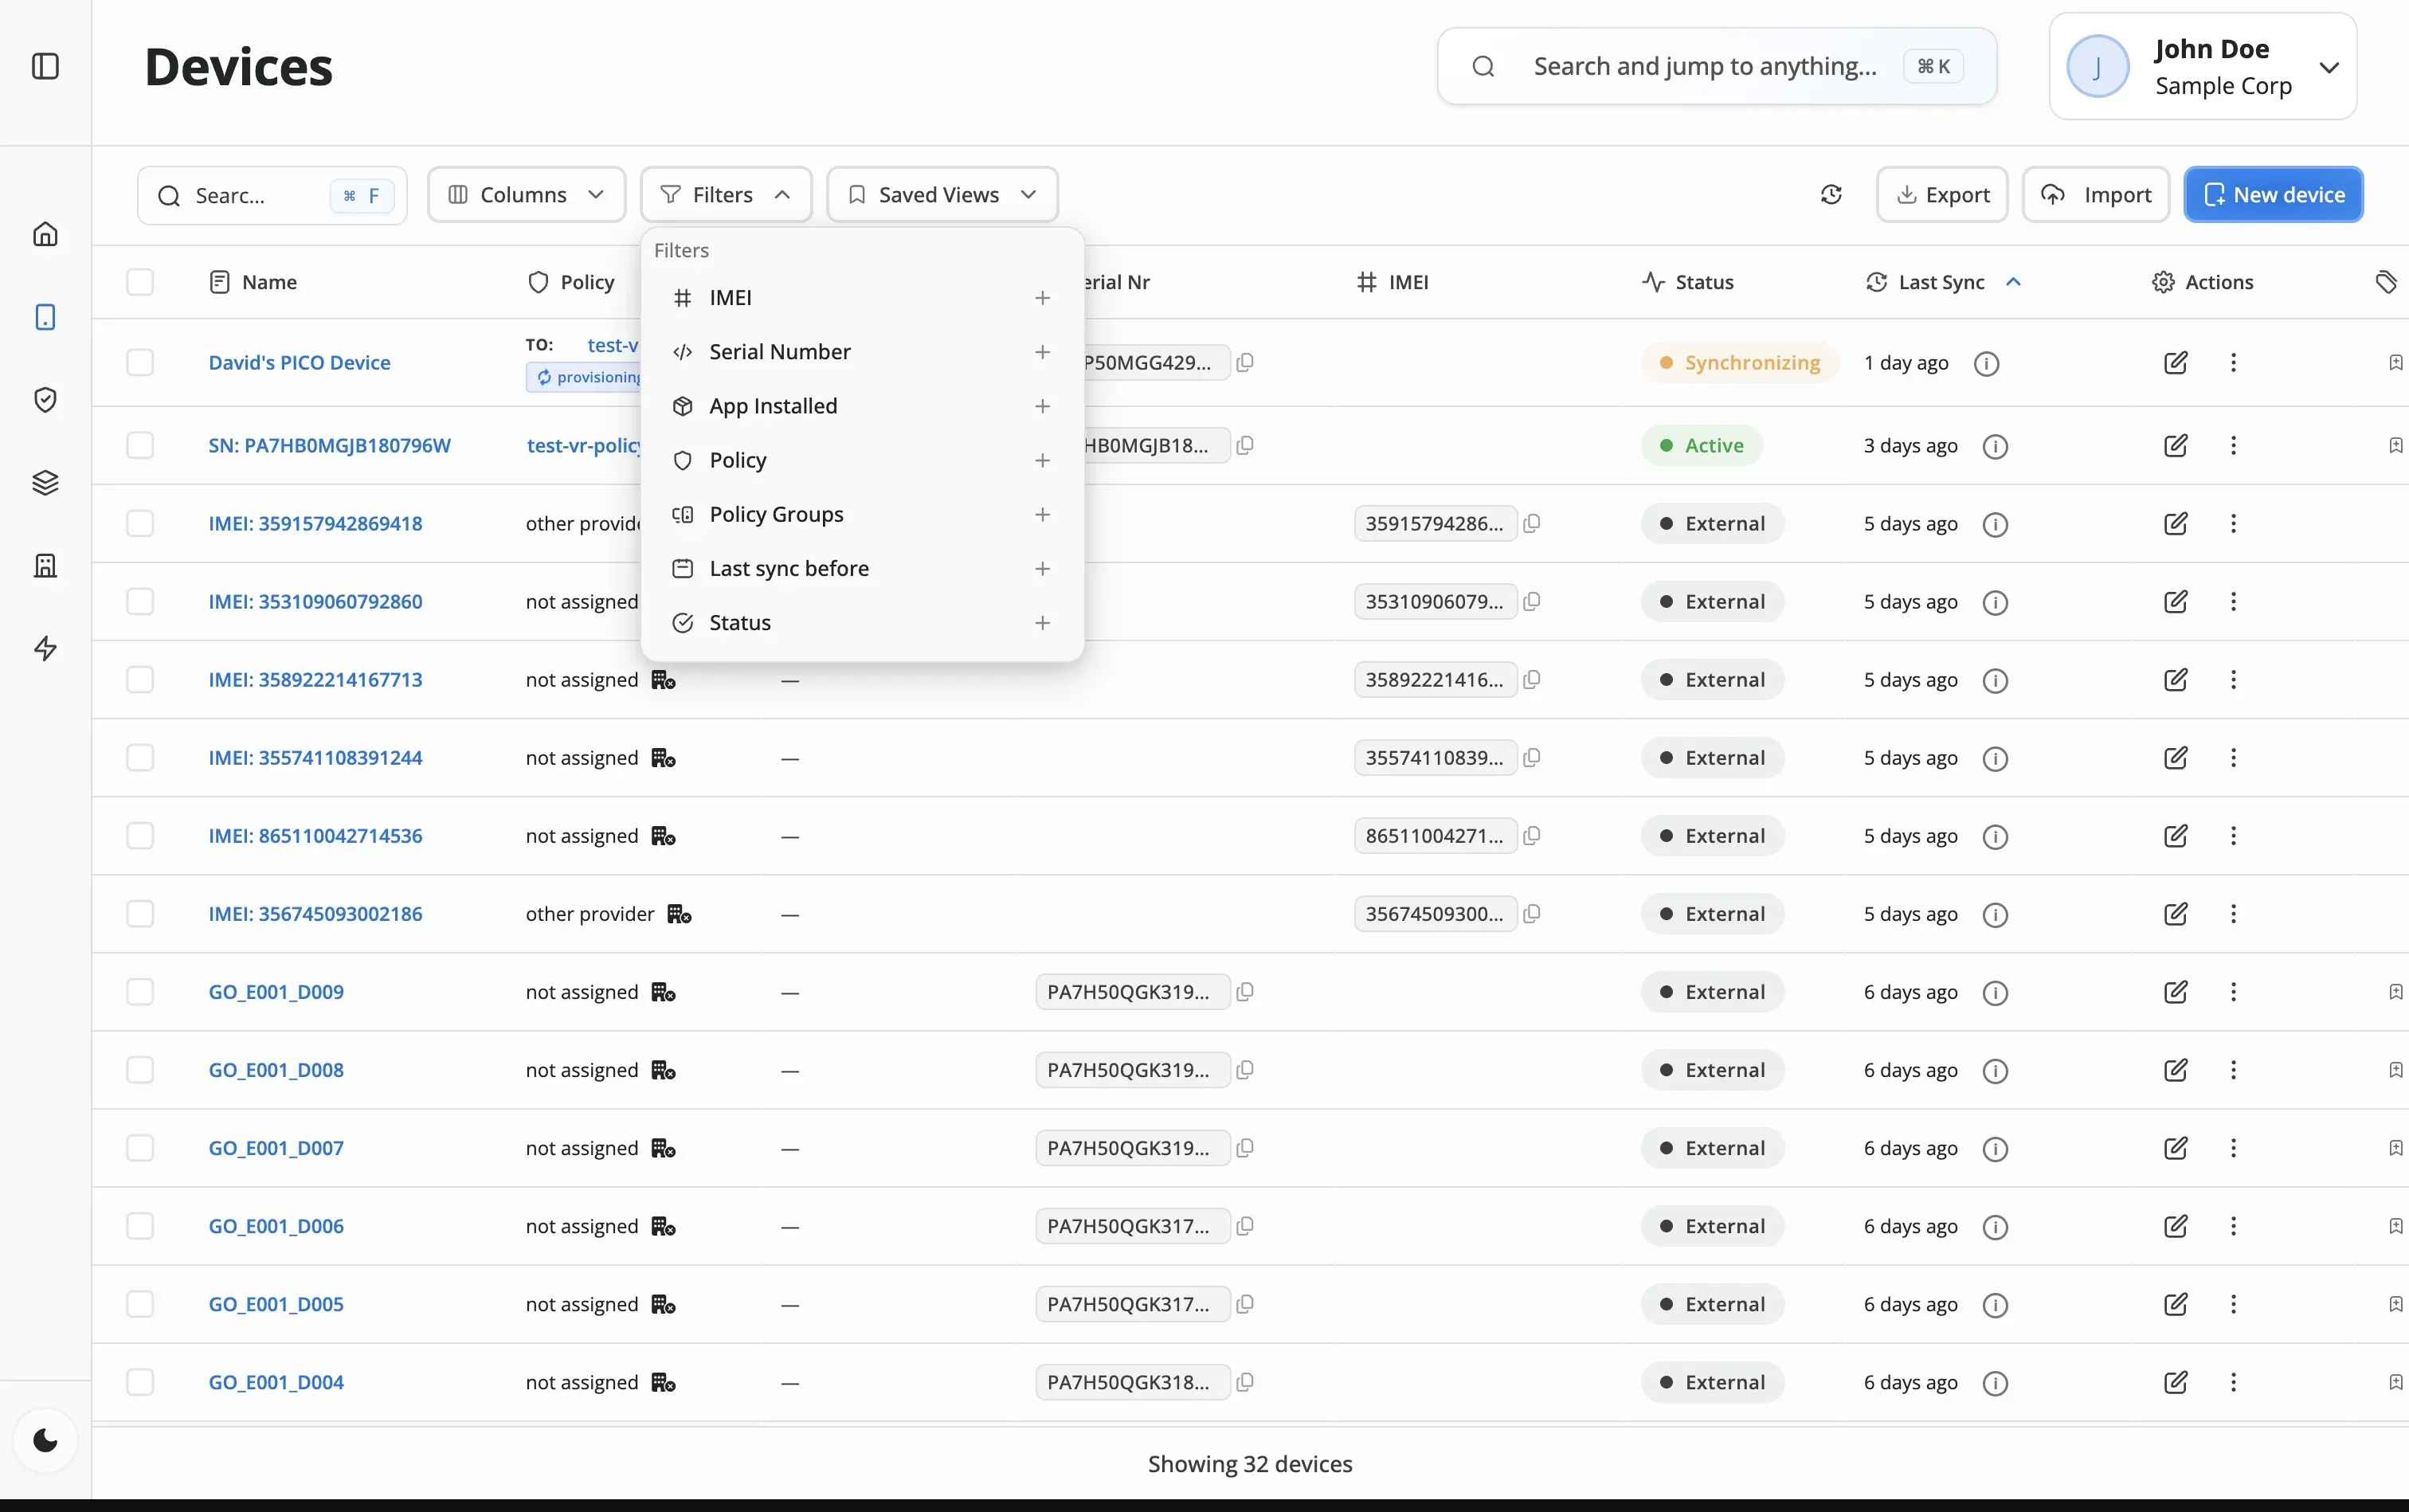Expand the Columns dropdown

coord(526,195)
